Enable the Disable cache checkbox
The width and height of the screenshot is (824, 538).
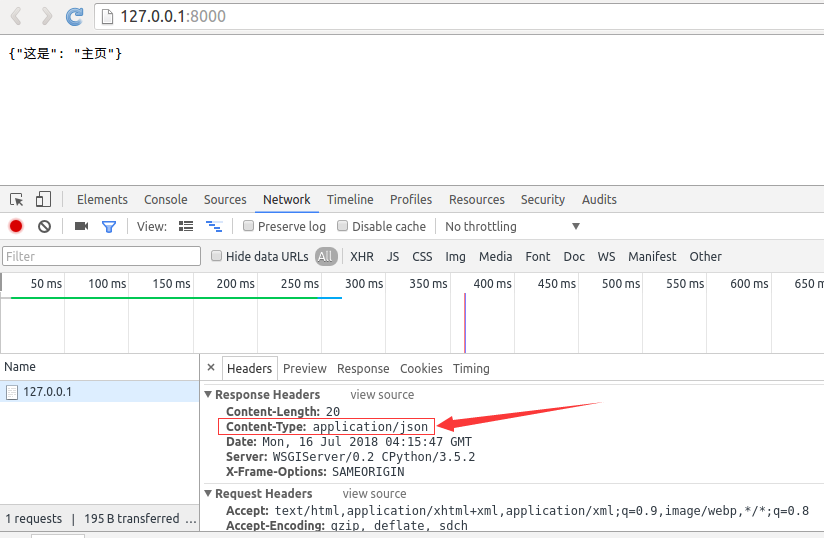pyautogui.click(x=342, y=226)
